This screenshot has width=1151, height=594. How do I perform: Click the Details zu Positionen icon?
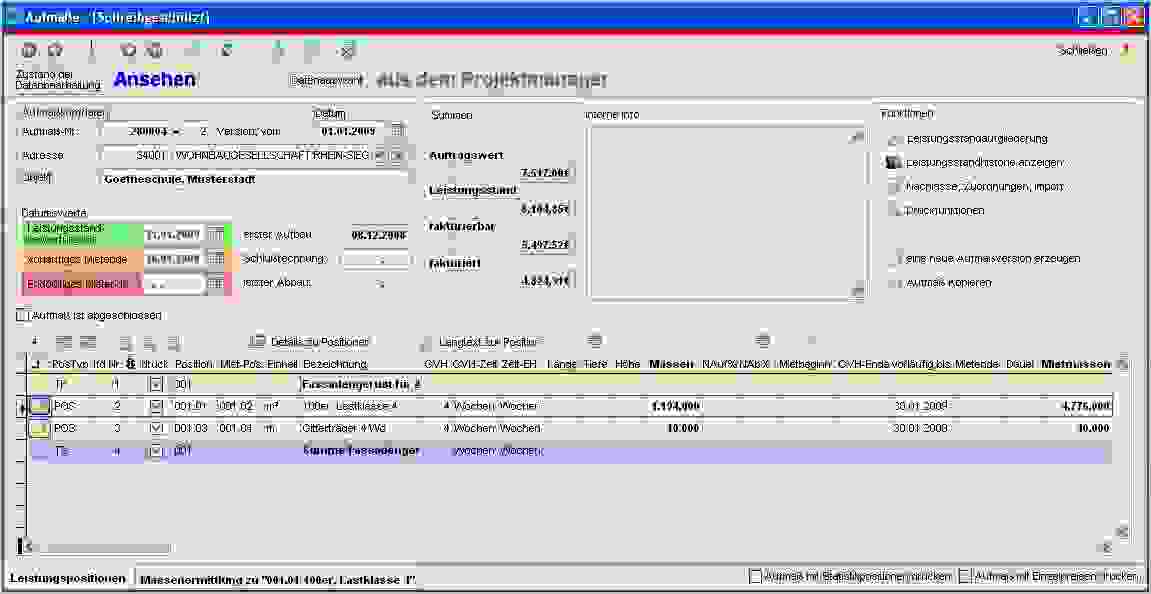[257, 341]
